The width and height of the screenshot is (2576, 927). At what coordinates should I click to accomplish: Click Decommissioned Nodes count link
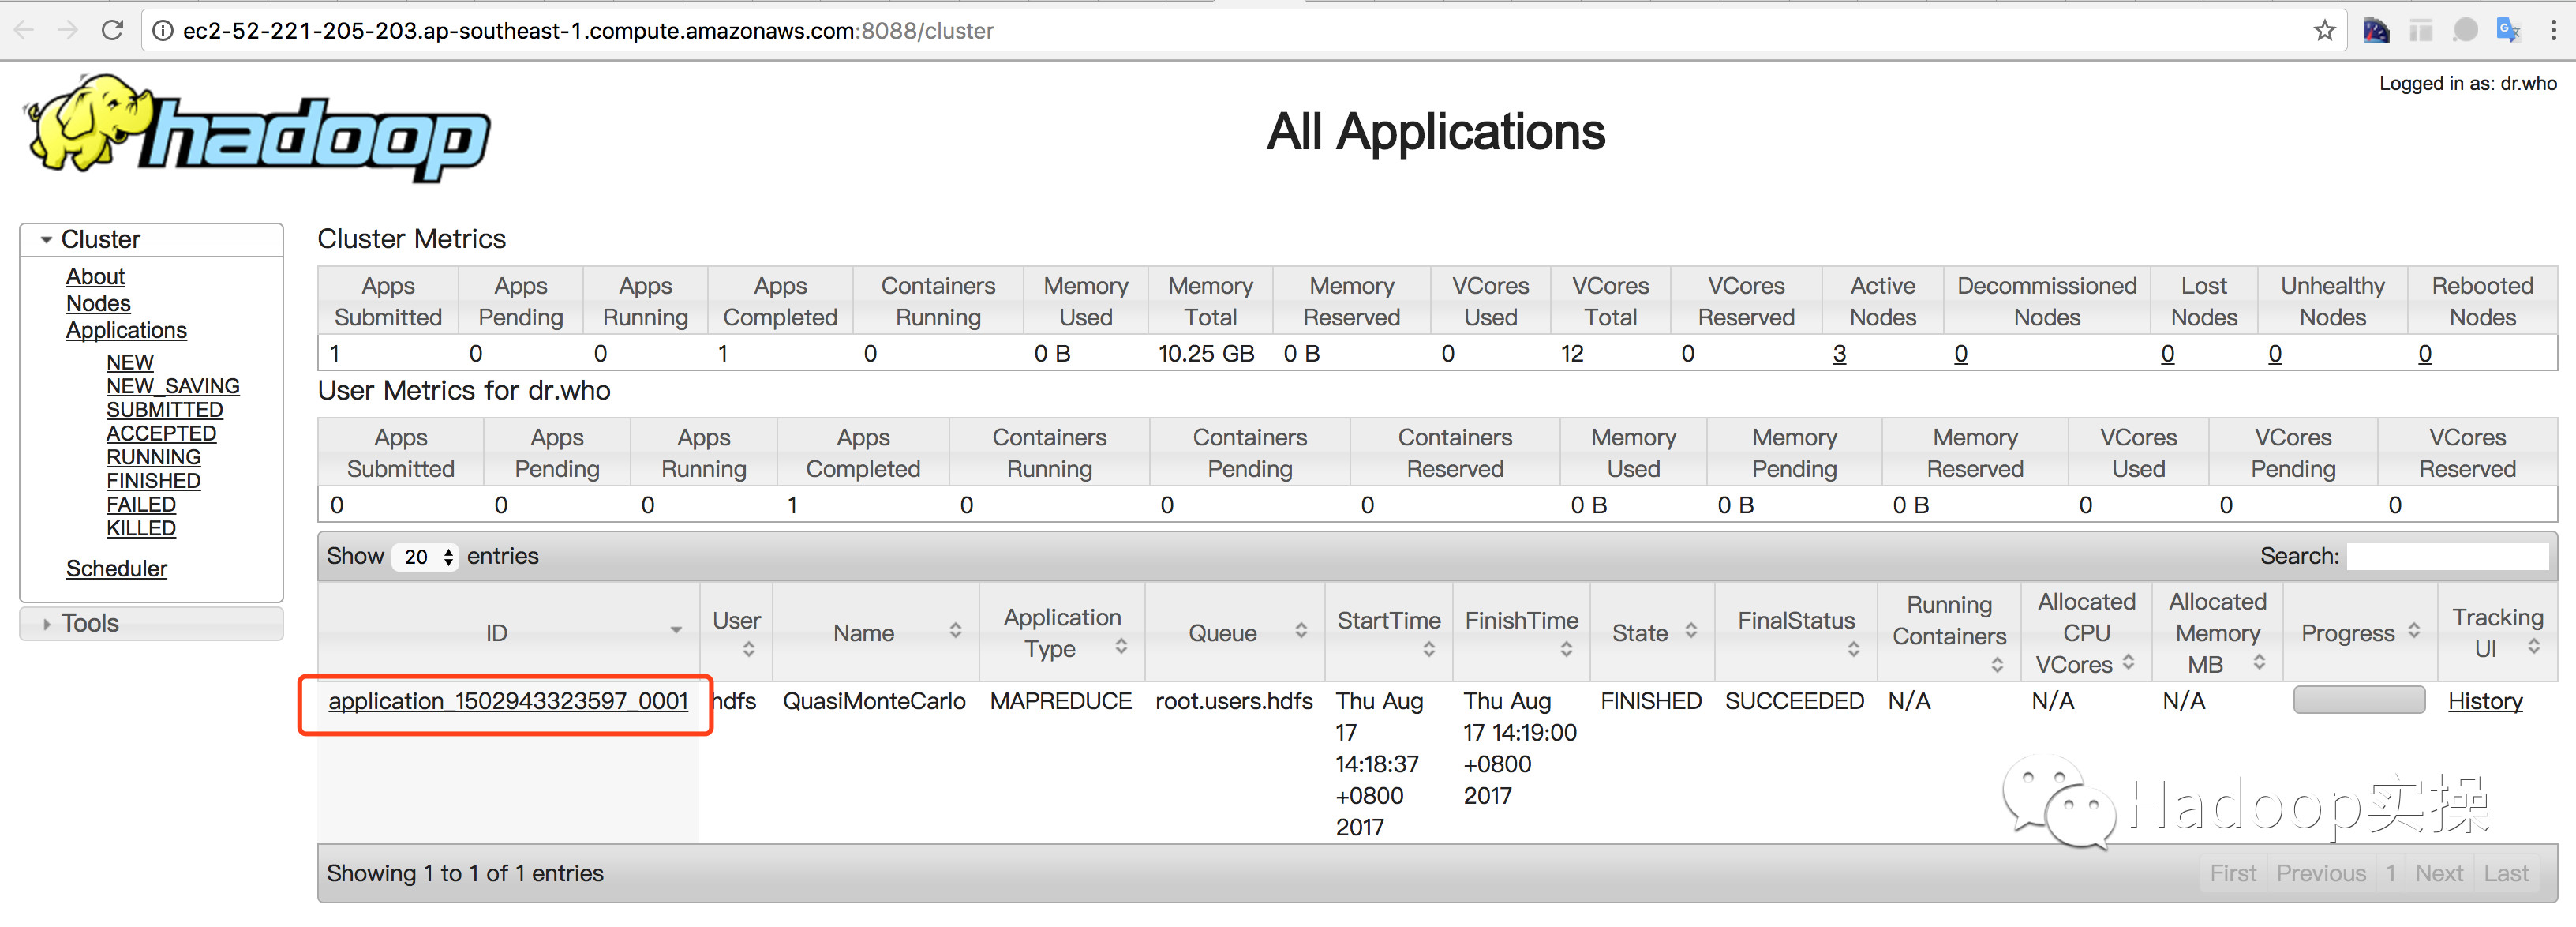pos(1961,353)
